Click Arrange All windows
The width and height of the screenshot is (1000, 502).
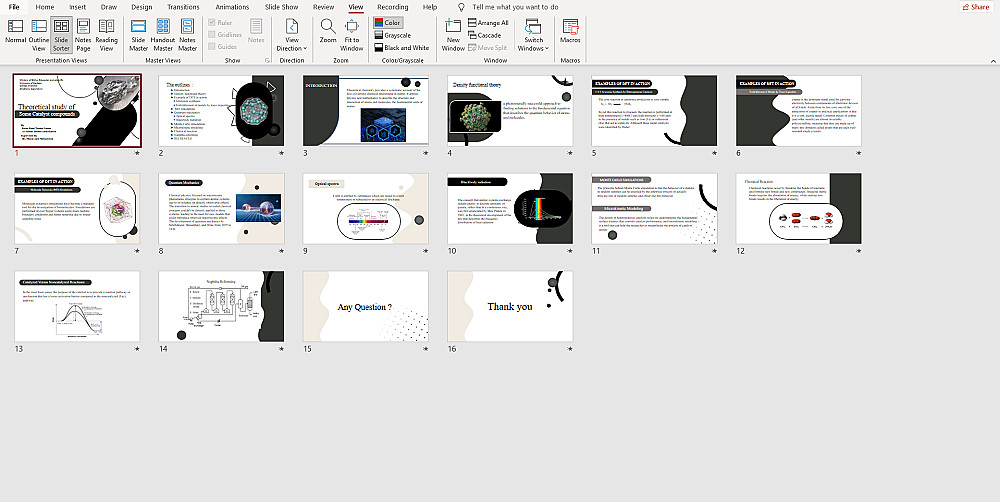[x=488, y=22]
